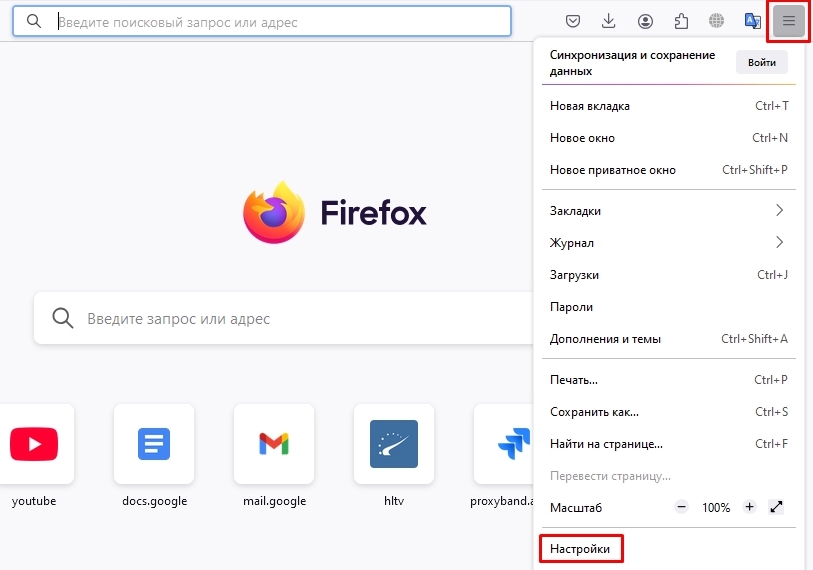This screenshot has height=570, width=813.
Task: Toggle full screen arrow icon next to Масштаб
Action: pyautogui.click(x=776, y=507)
